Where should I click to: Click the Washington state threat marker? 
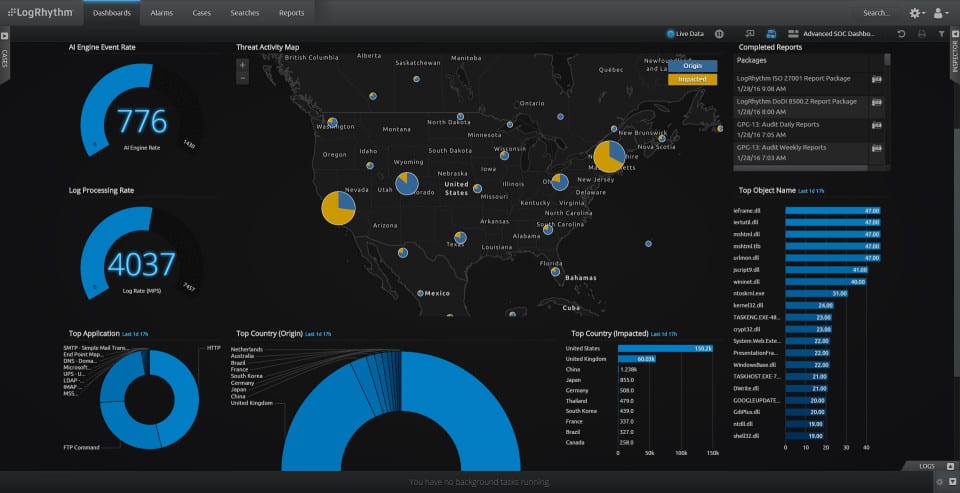coord(332,122)
